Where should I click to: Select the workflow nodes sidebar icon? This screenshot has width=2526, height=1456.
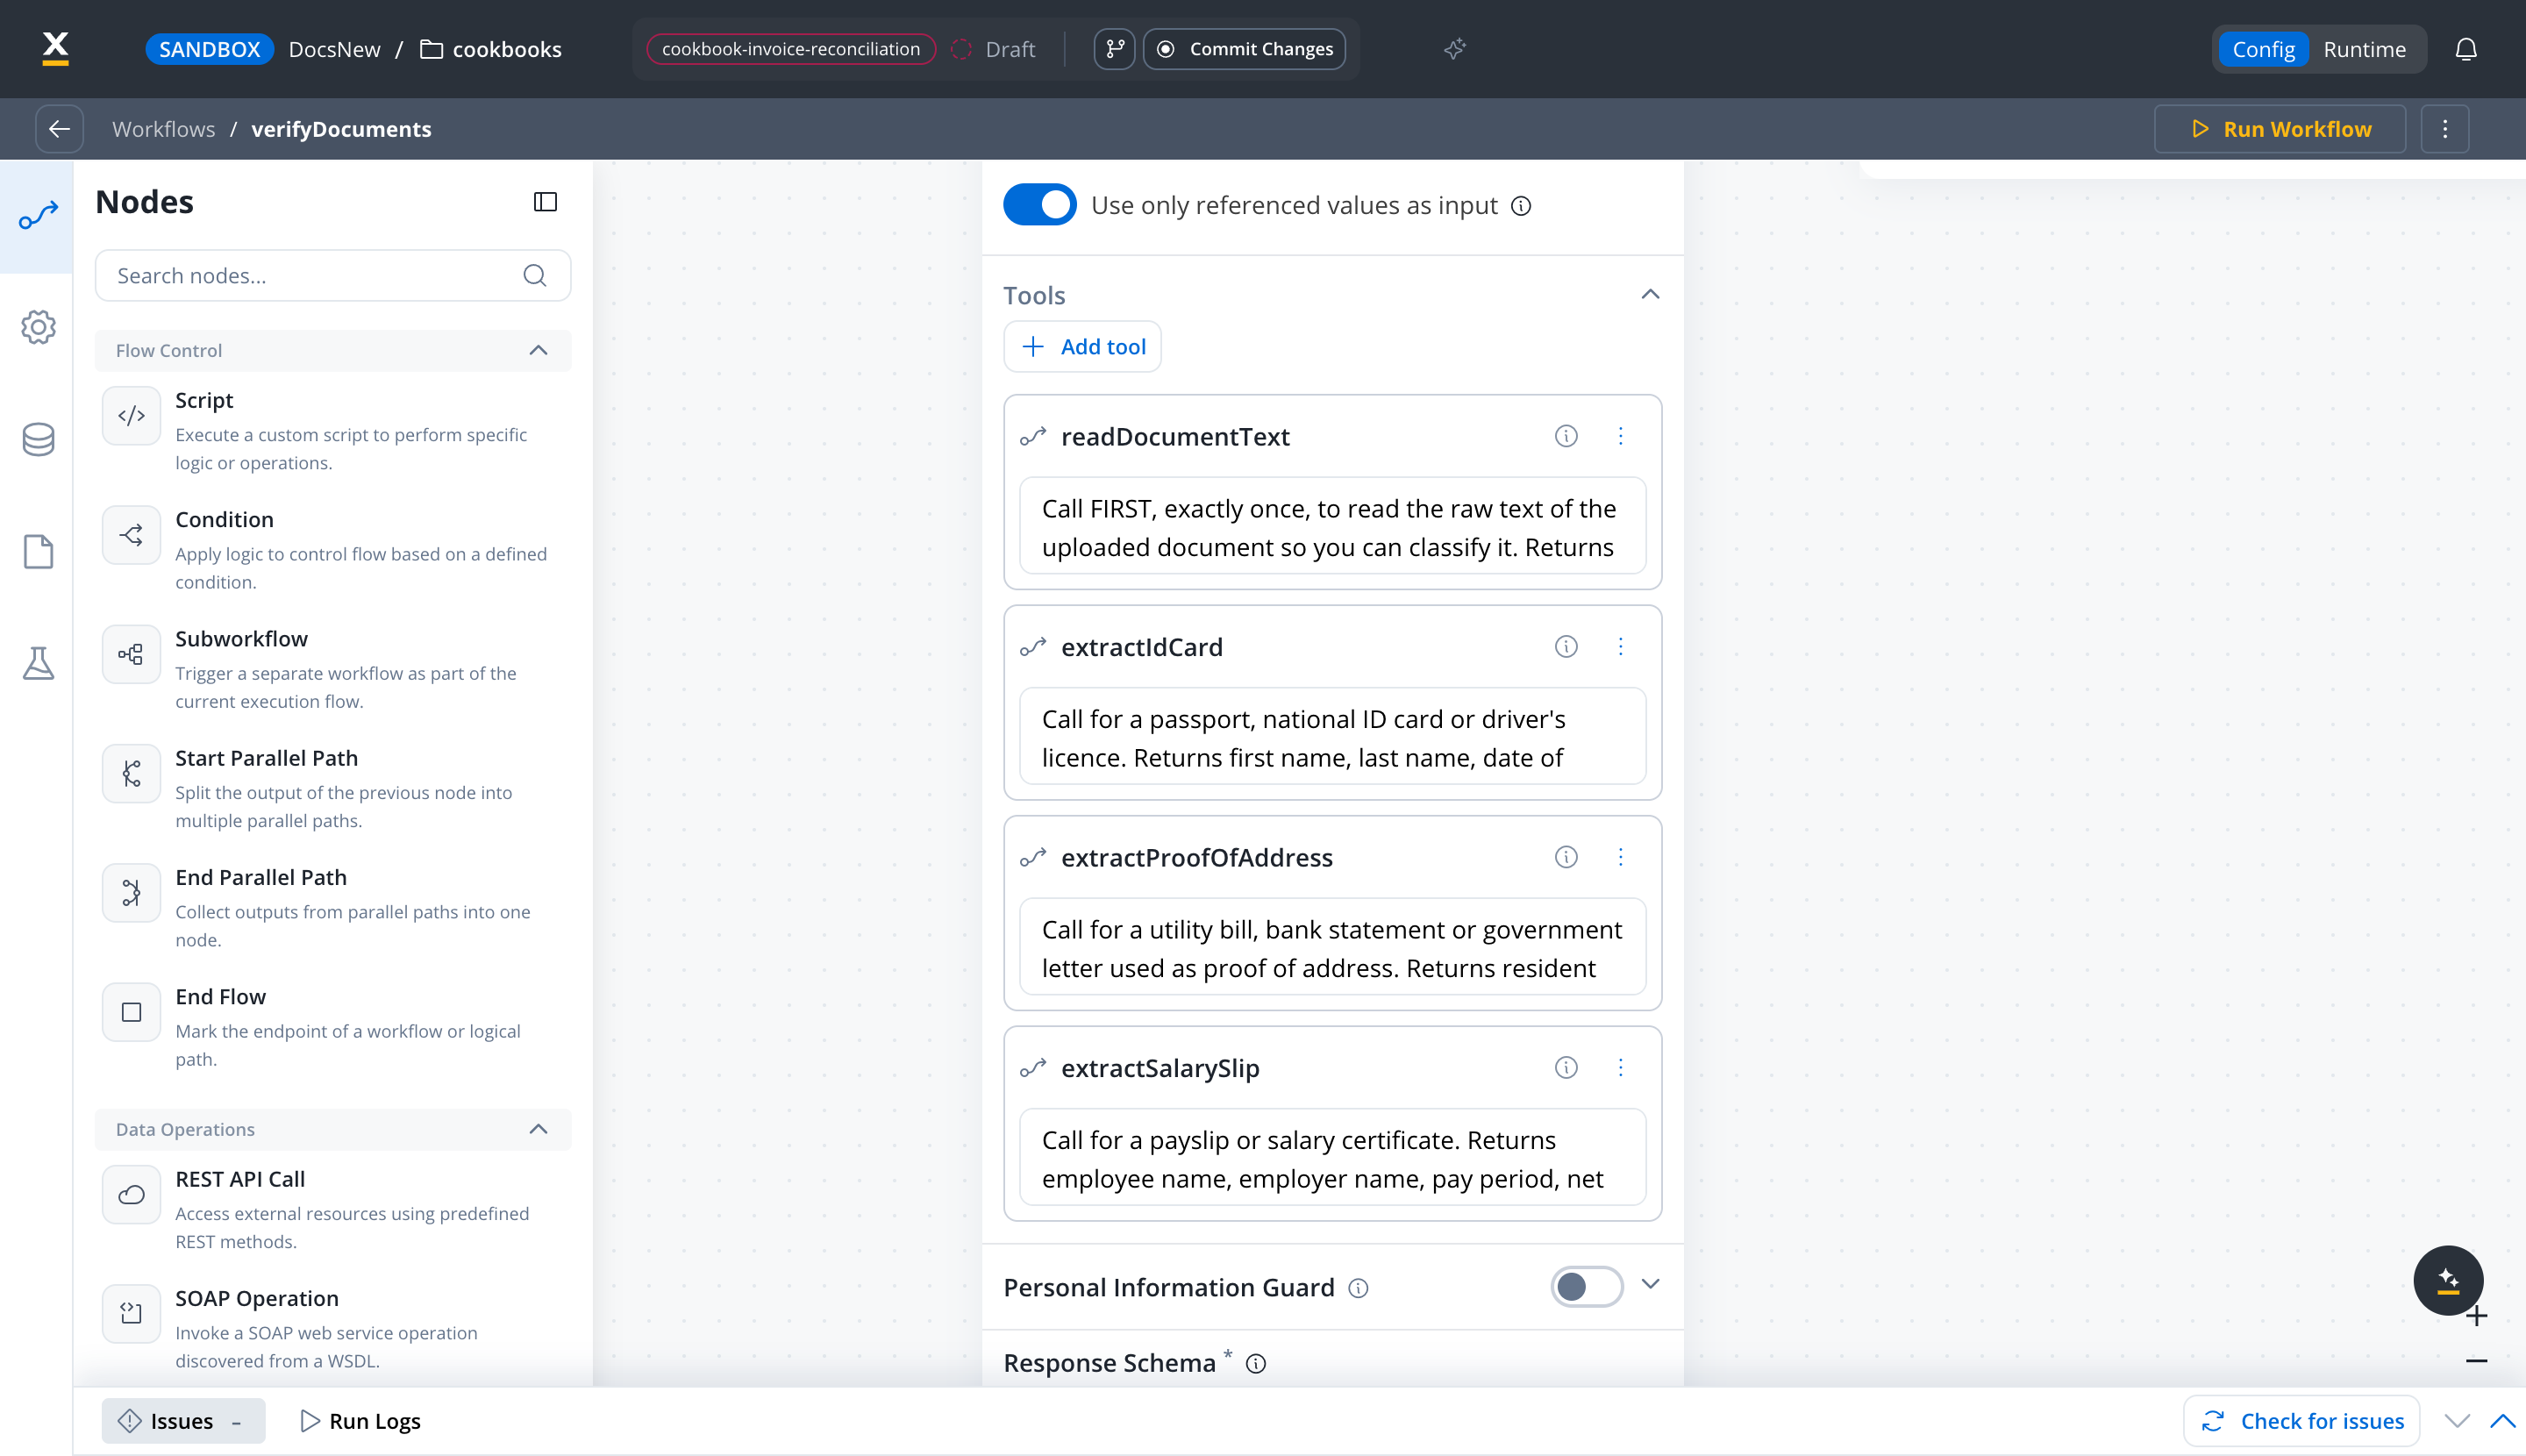pos(38,215)
